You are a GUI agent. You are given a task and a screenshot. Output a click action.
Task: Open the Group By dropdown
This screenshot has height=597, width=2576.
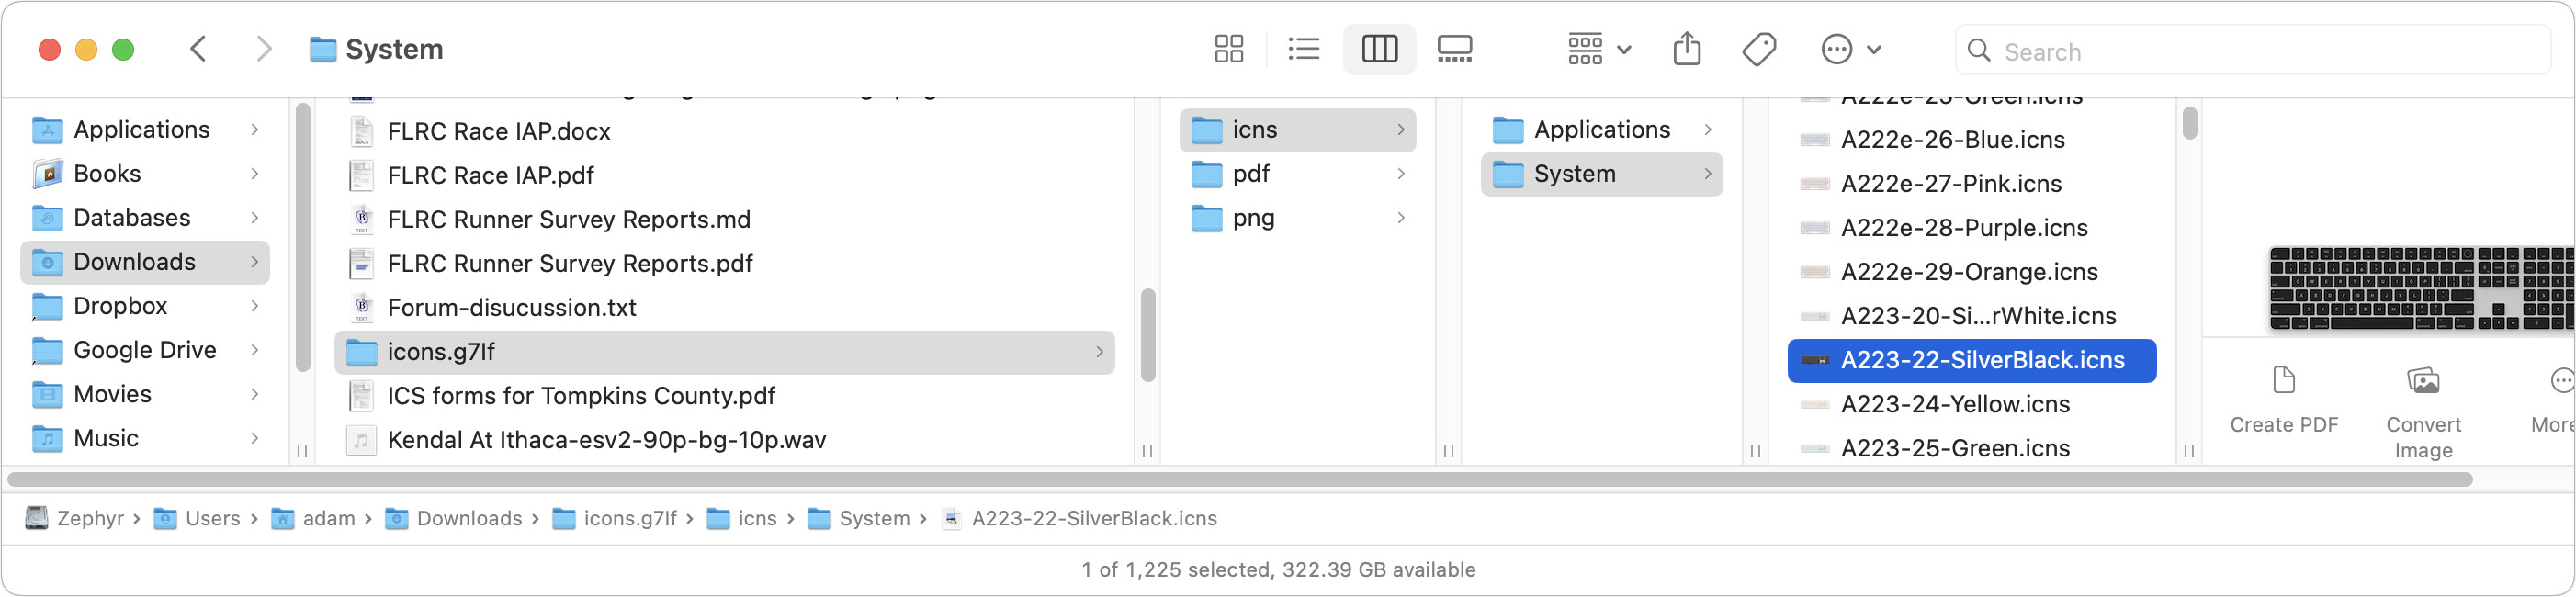coord(1598,49)
